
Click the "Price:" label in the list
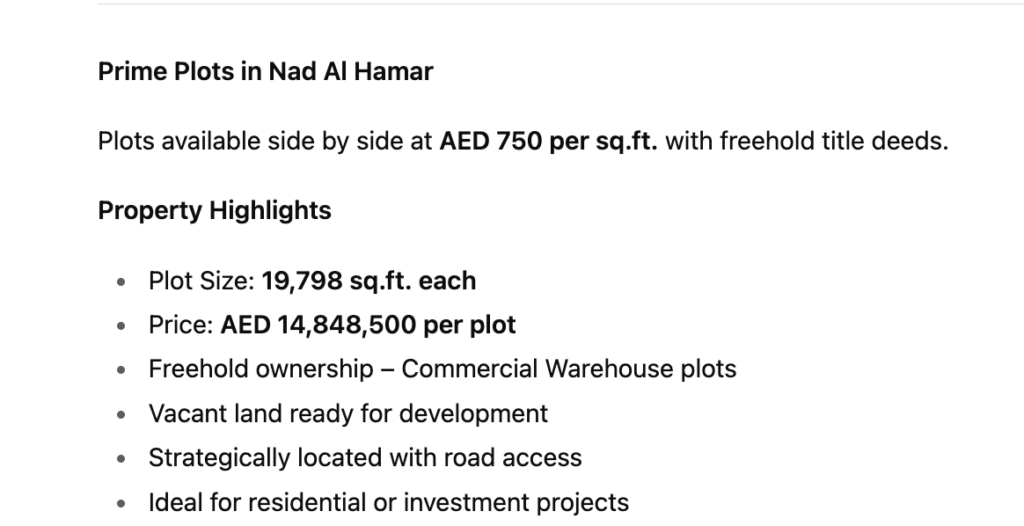pyautogui.click(x=181, y=325)
